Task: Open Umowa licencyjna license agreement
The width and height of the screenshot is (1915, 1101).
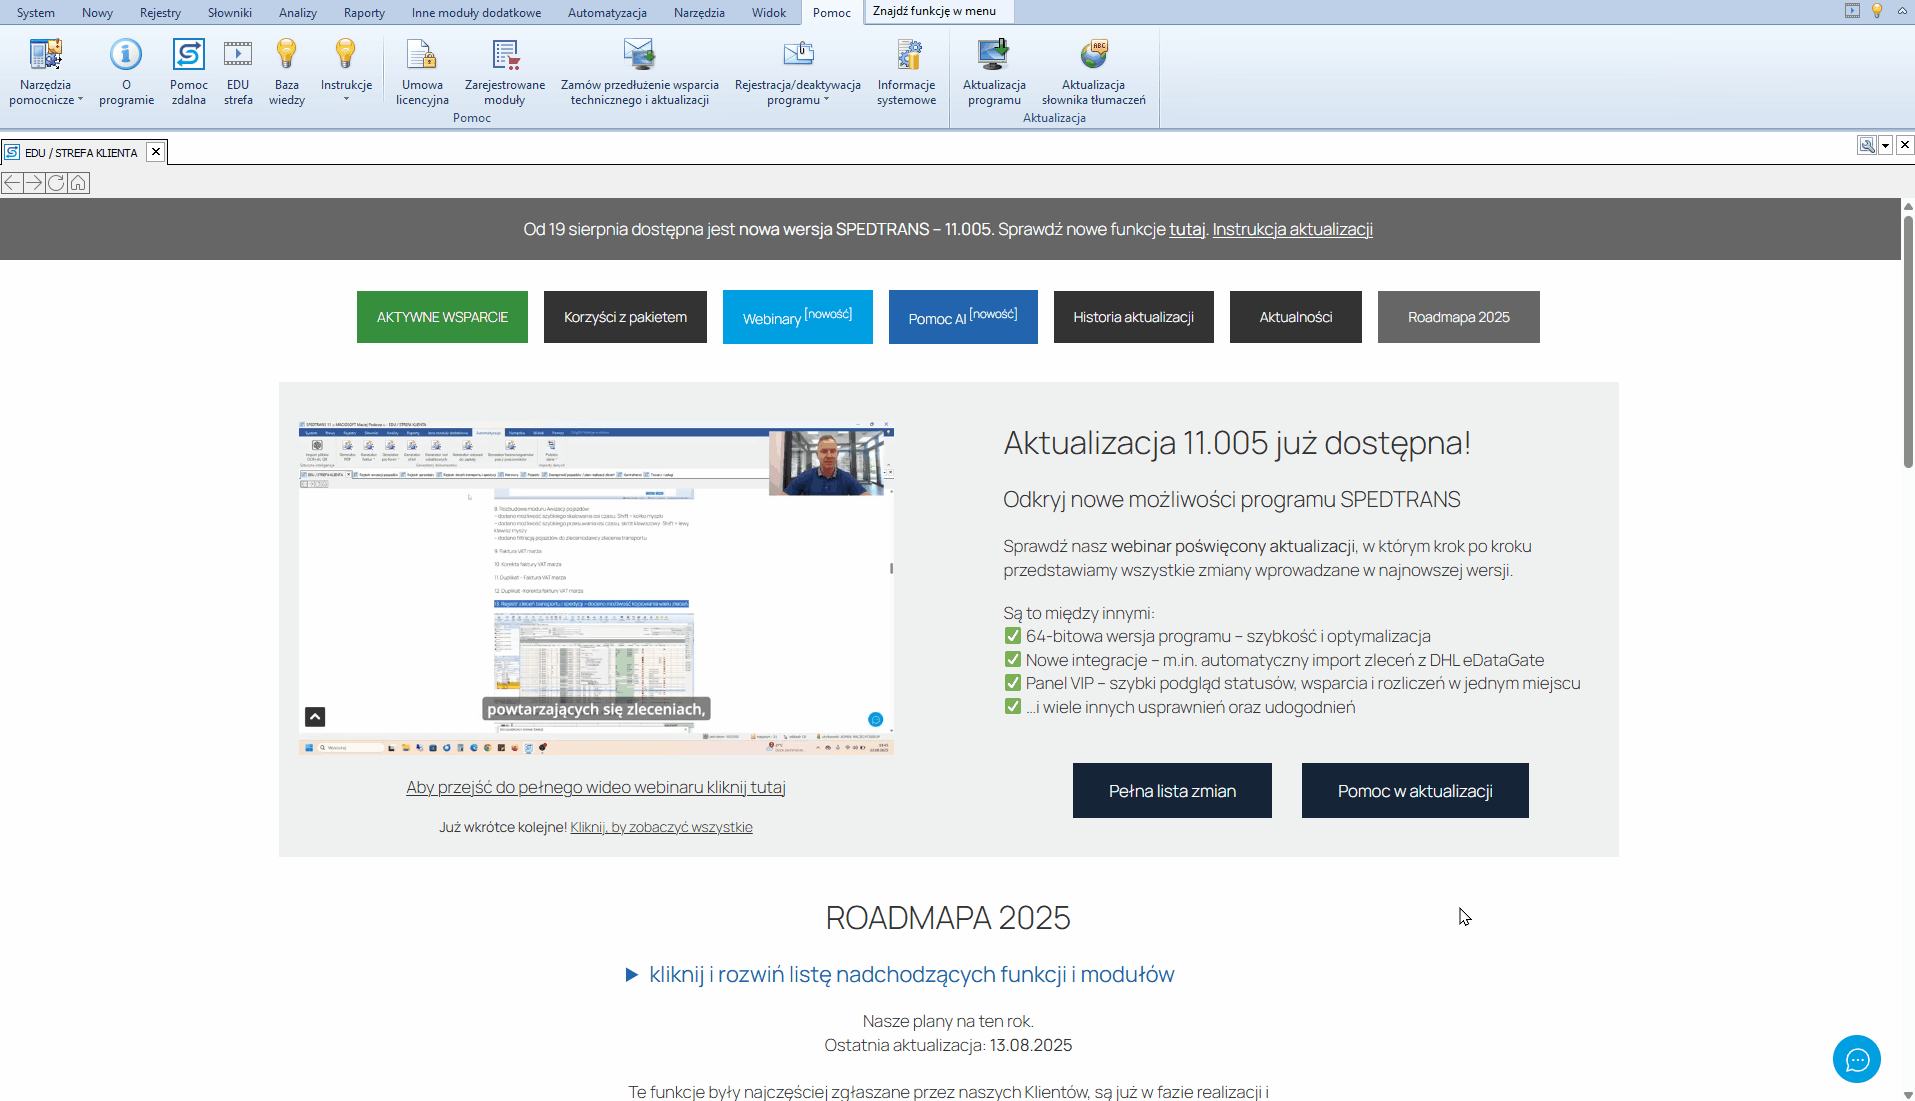Action: click(422, 70)
